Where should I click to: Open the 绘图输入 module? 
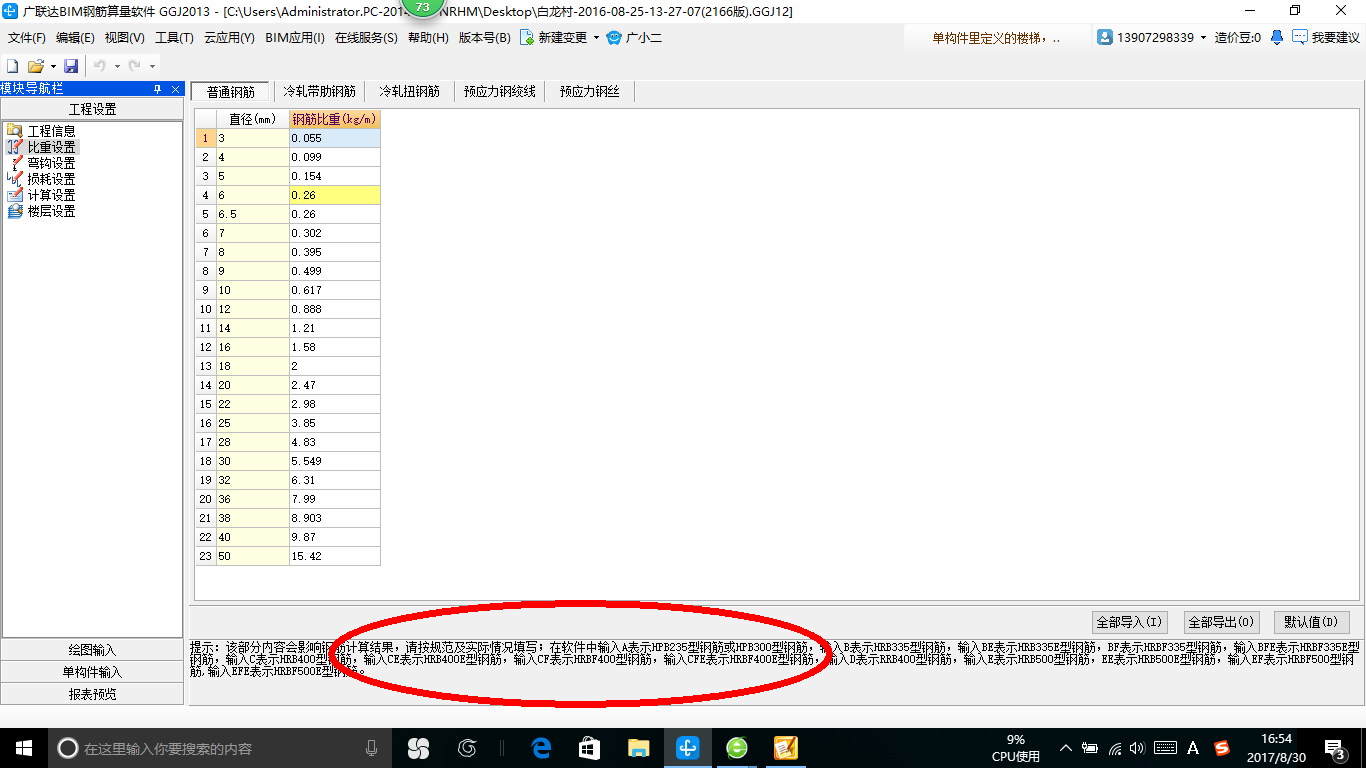(x=92, y=650)
